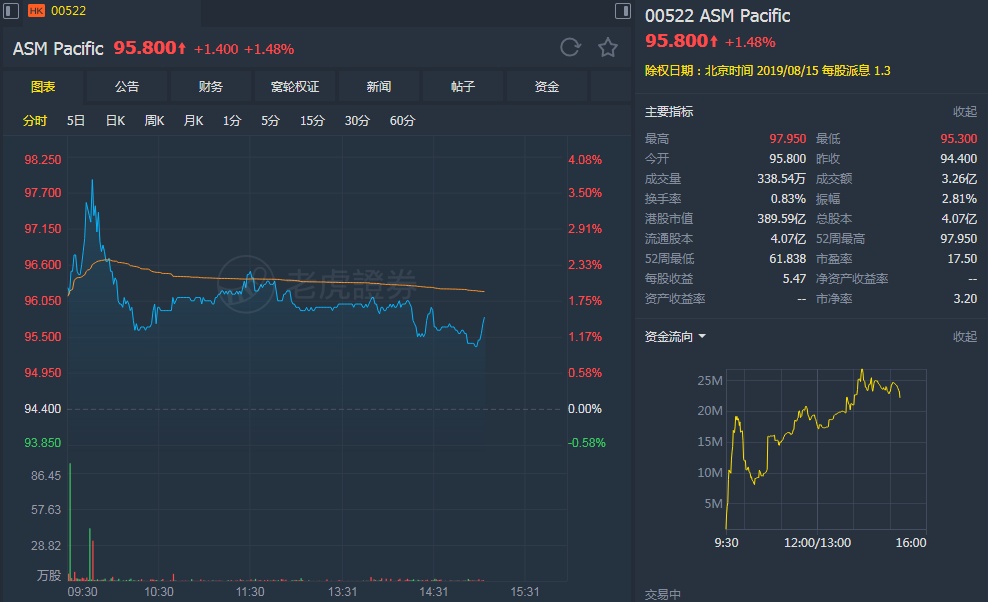Click the refresh quote icon
Viewport: 988px width, 602px height.
point(570,47)
